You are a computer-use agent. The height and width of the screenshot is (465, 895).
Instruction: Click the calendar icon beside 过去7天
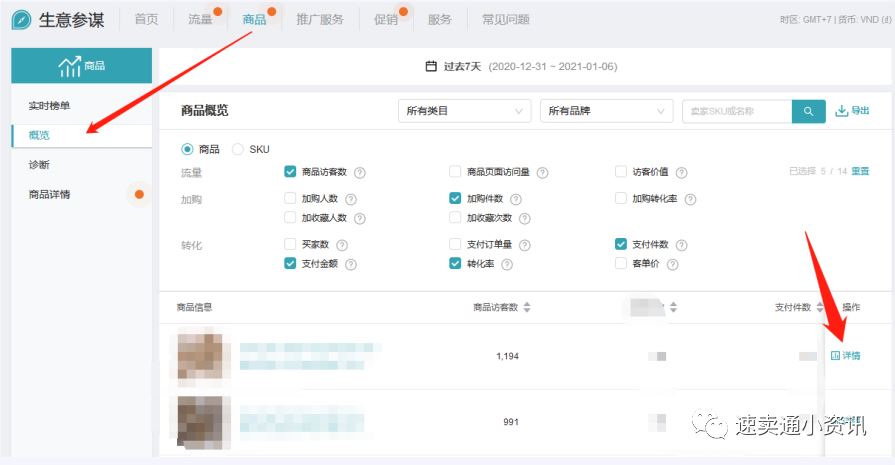[x=431, y=67]
